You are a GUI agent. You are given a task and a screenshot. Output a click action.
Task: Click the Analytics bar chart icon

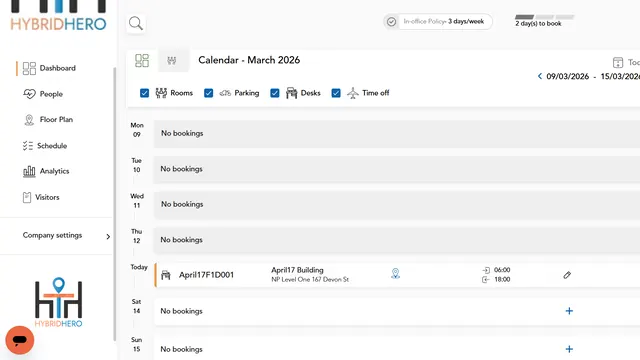29,171
